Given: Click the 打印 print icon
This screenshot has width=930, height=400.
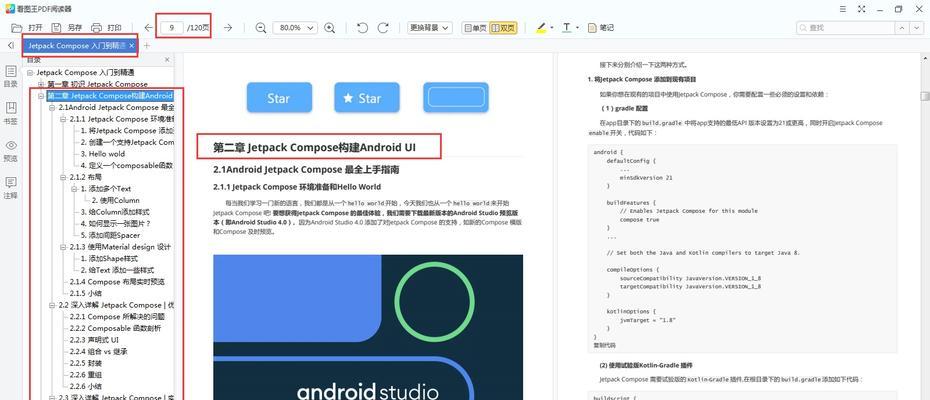Looking at the screenshot, I should [x=96, y=28].
